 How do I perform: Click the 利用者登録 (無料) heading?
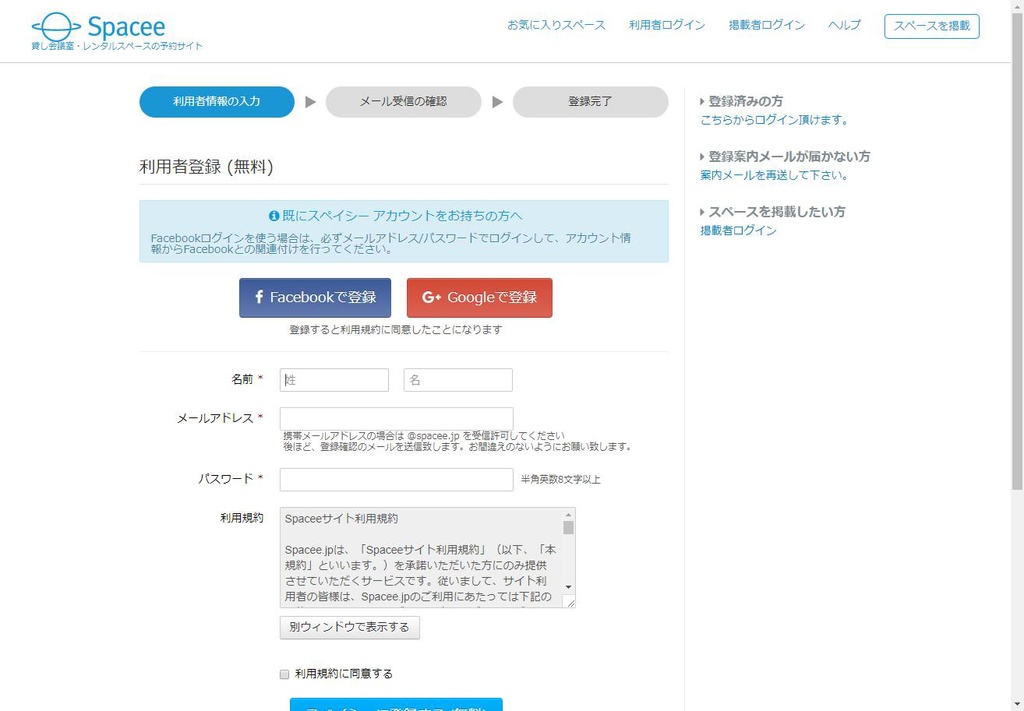[x=206, y=166]
